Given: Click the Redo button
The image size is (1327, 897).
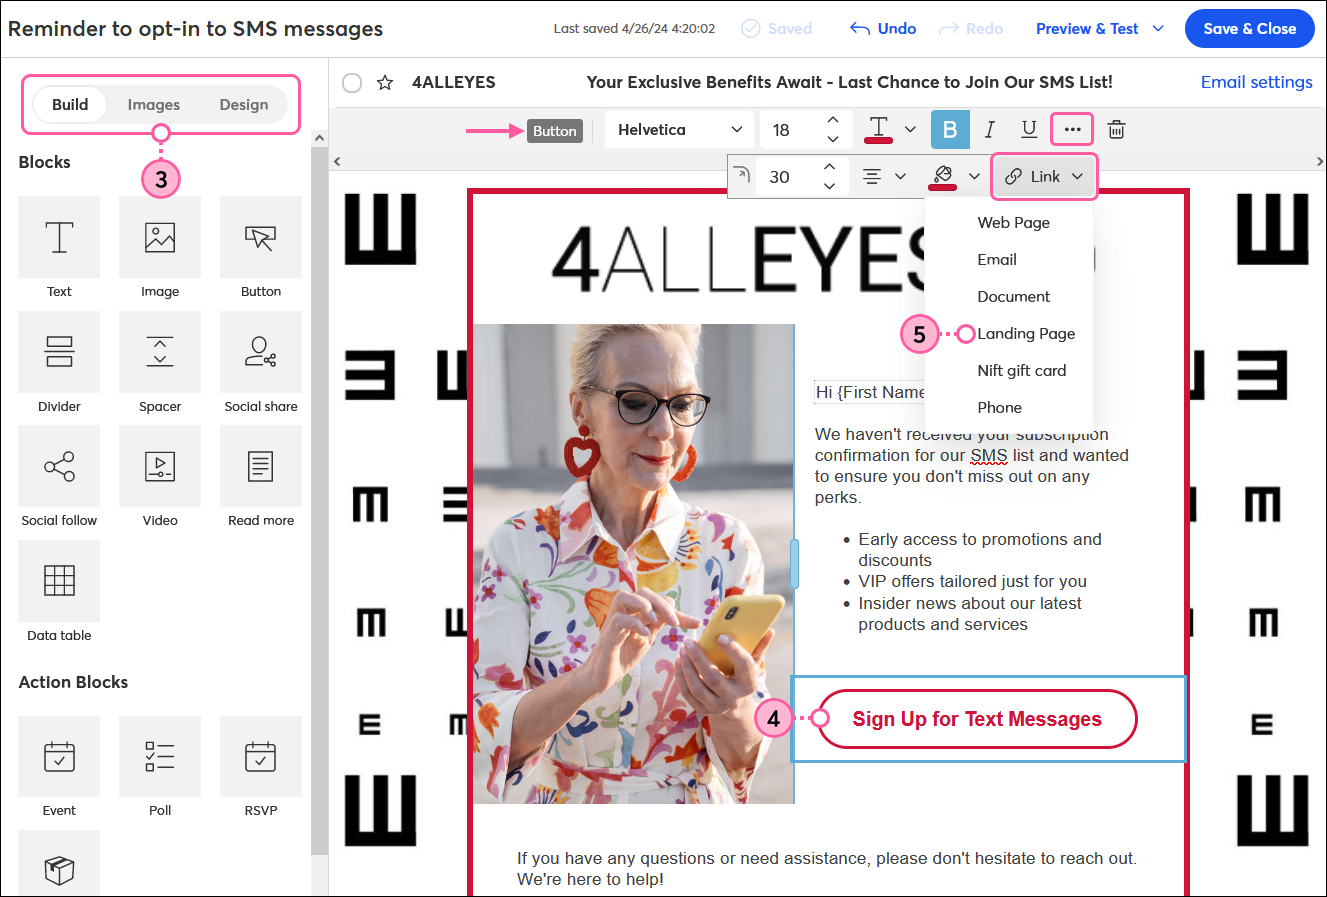Looking at the screenshot, I should pyautogui.click(x=971, y=28).
